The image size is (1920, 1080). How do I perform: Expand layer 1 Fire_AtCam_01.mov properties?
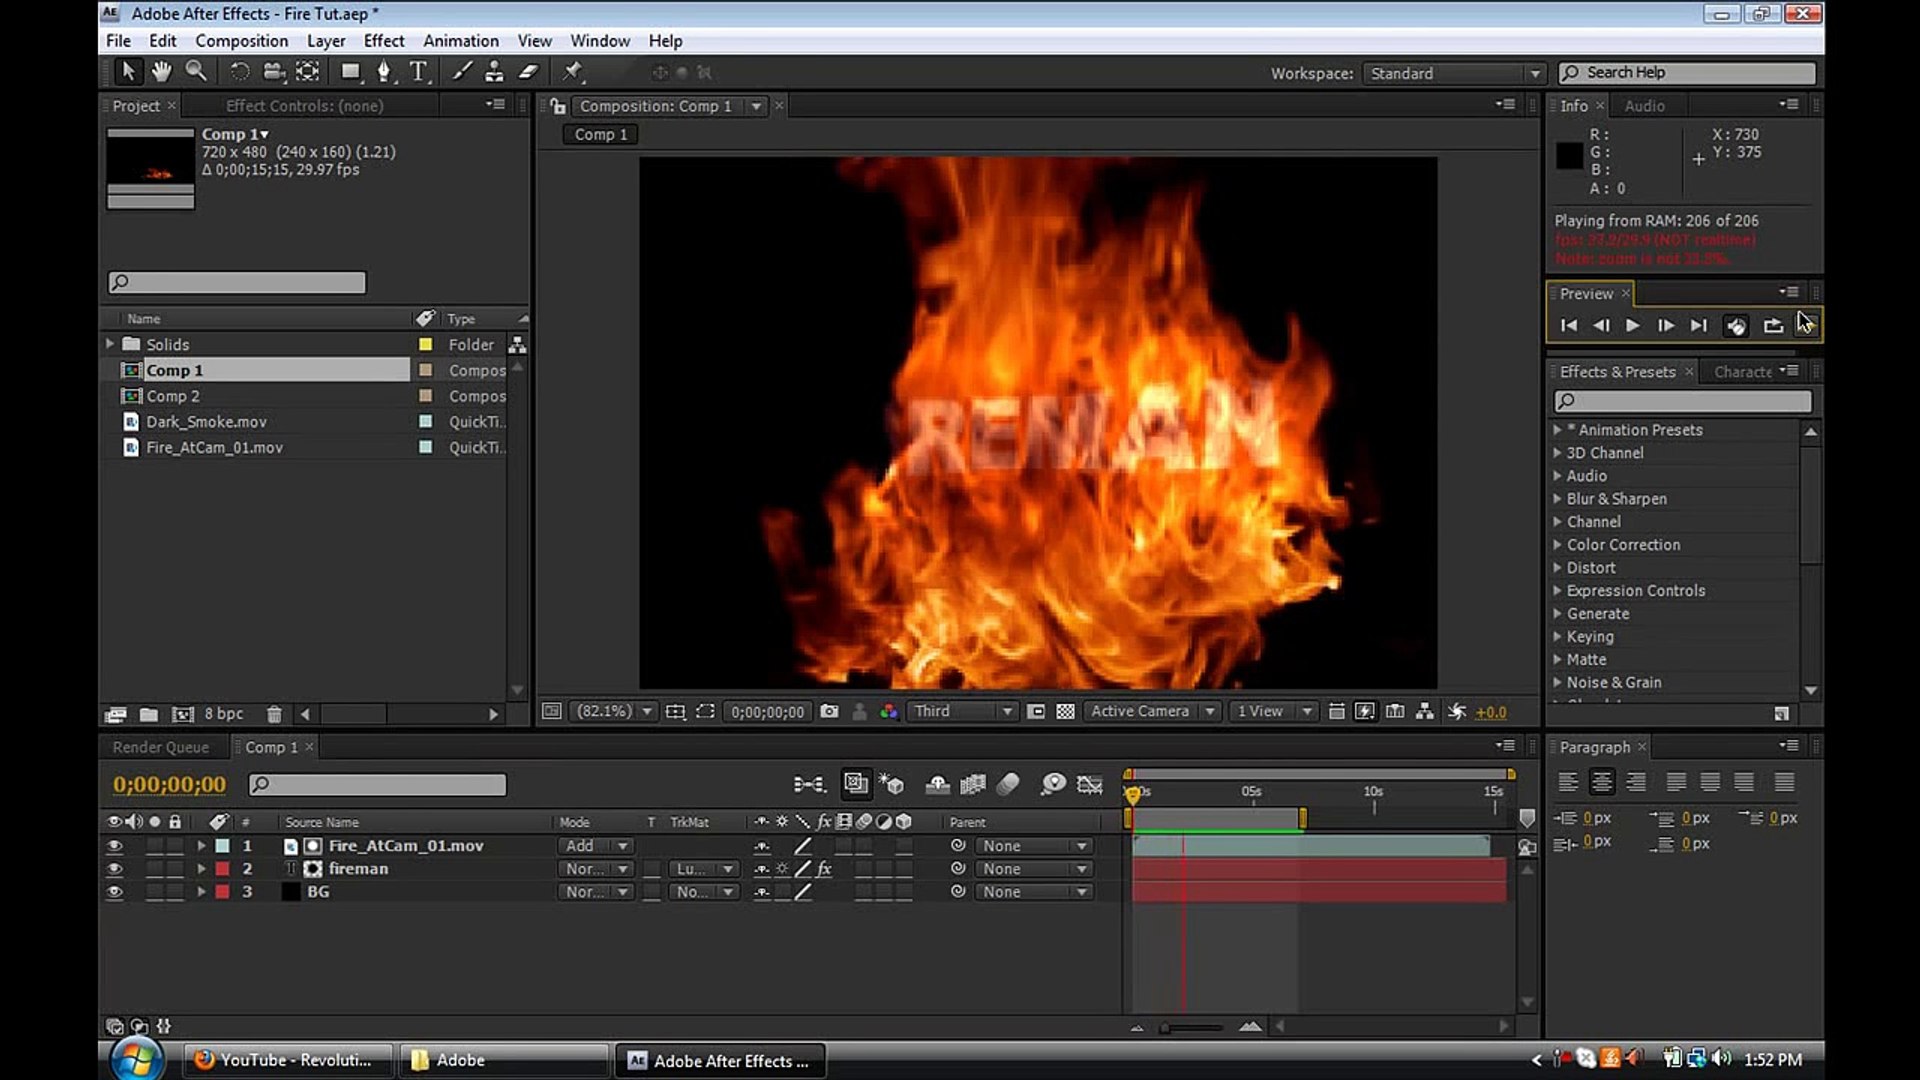(x=201, y=846)
